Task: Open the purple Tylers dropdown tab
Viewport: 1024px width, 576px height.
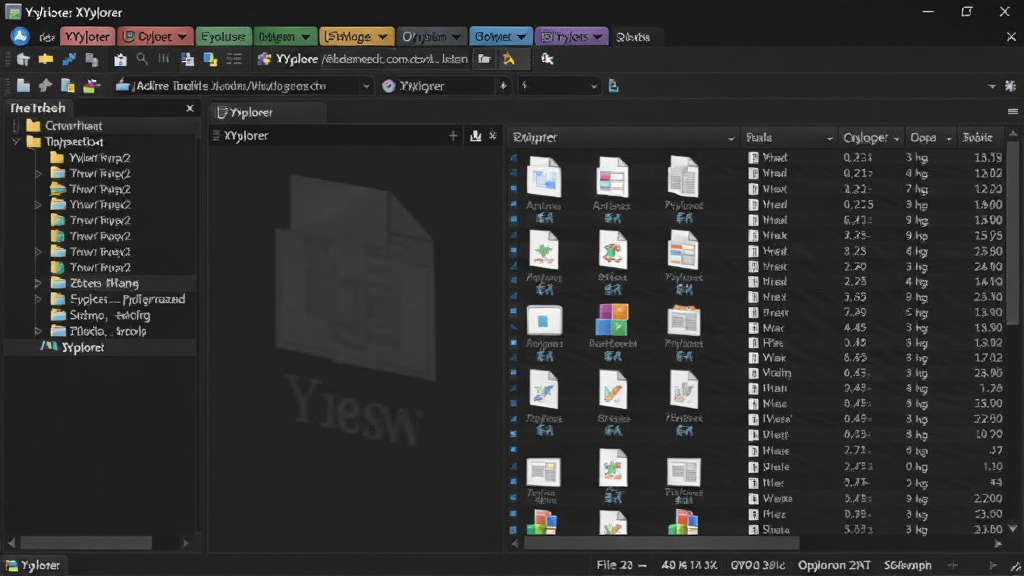Action: click(x=571, y=37)
